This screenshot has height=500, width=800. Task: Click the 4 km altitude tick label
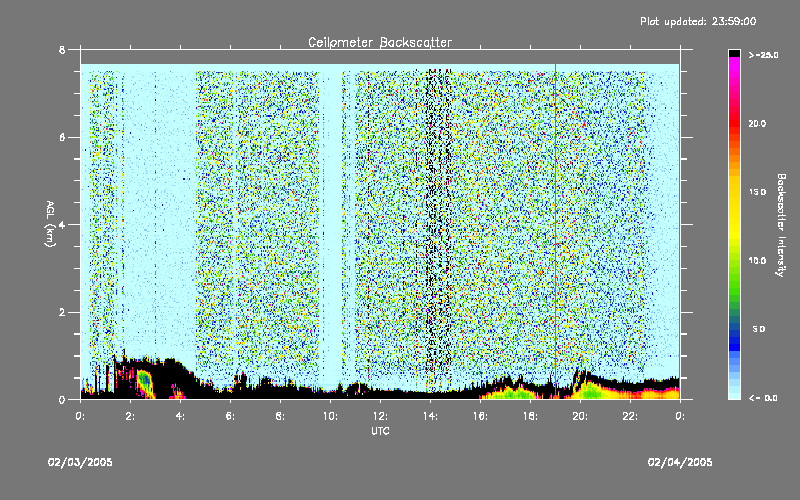pos(62,224)
